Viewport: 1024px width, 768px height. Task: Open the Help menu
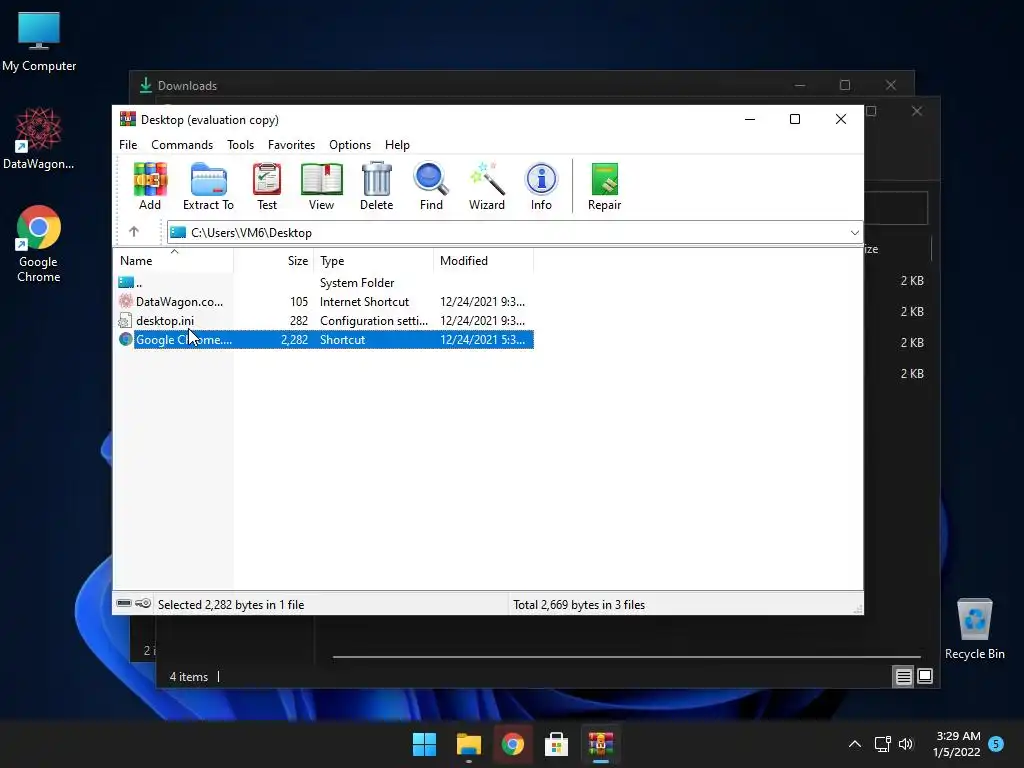[x=397, y=145]
